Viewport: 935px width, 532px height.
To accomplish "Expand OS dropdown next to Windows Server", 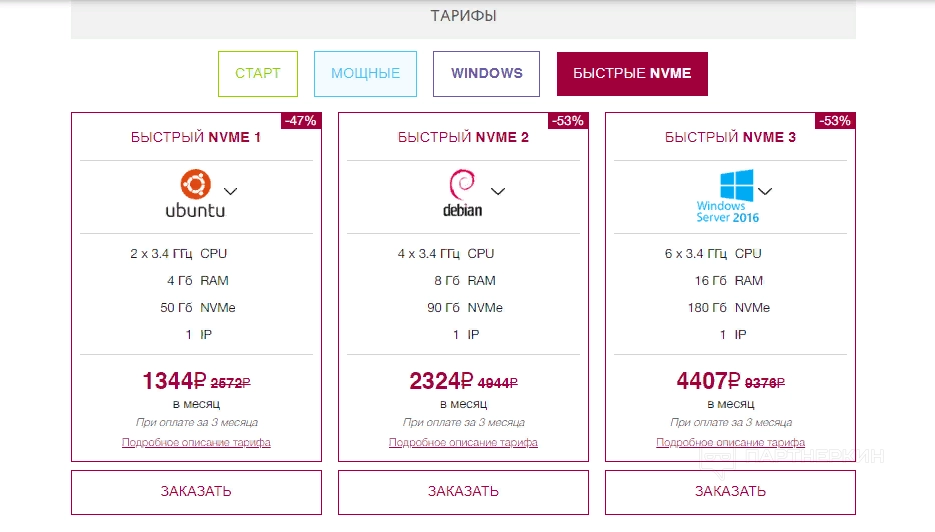I will (x=765, y=191).
